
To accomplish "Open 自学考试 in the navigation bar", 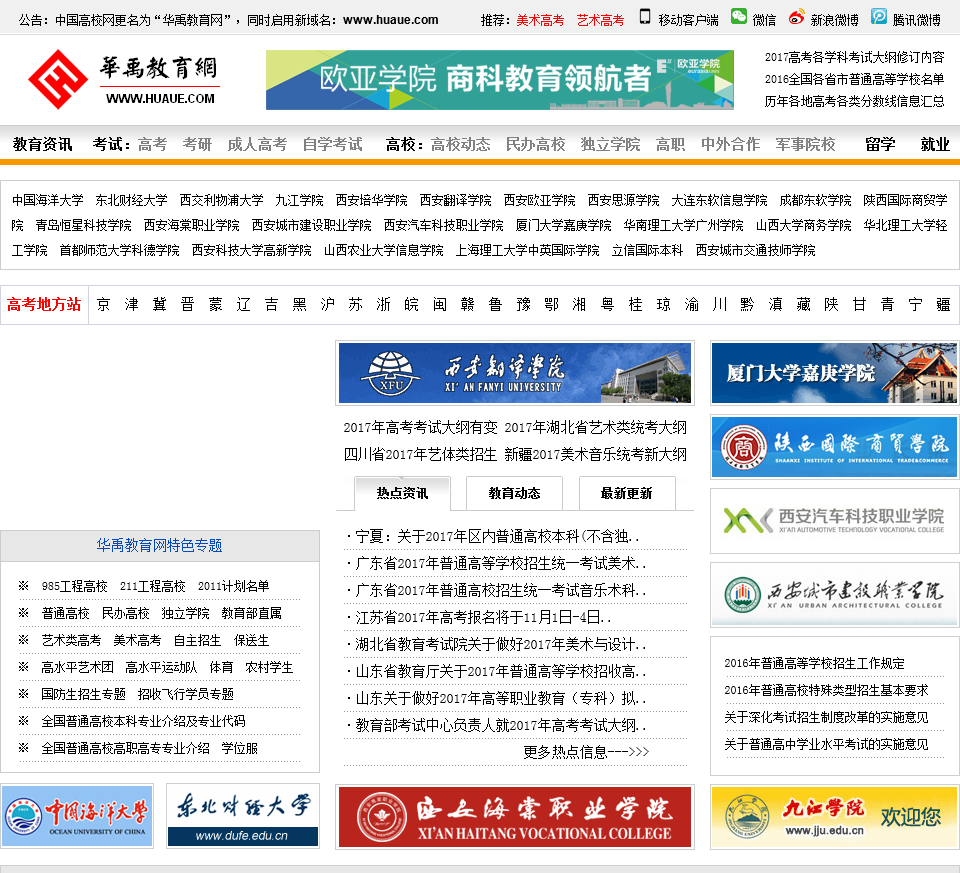I will point(332,144).
